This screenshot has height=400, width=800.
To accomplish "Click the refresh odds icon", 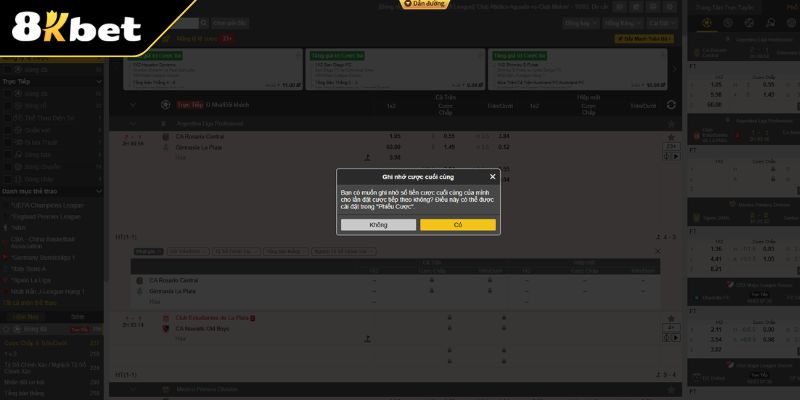I will (671, 104).
